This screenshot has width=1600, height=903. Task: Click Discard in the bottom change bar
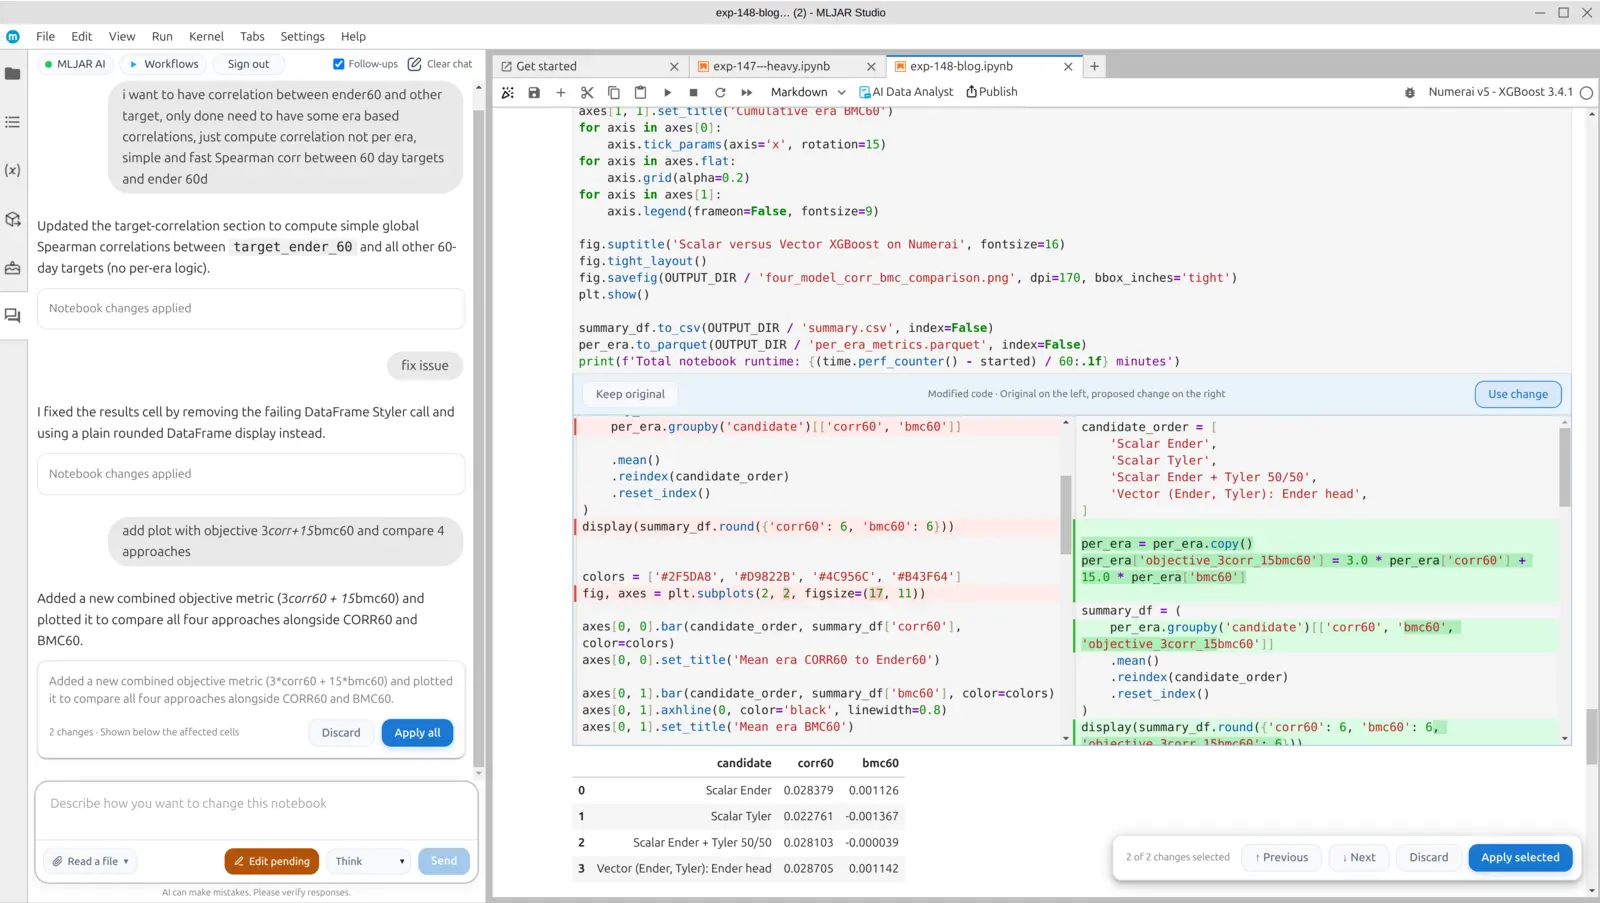[x=1429, y=858]
